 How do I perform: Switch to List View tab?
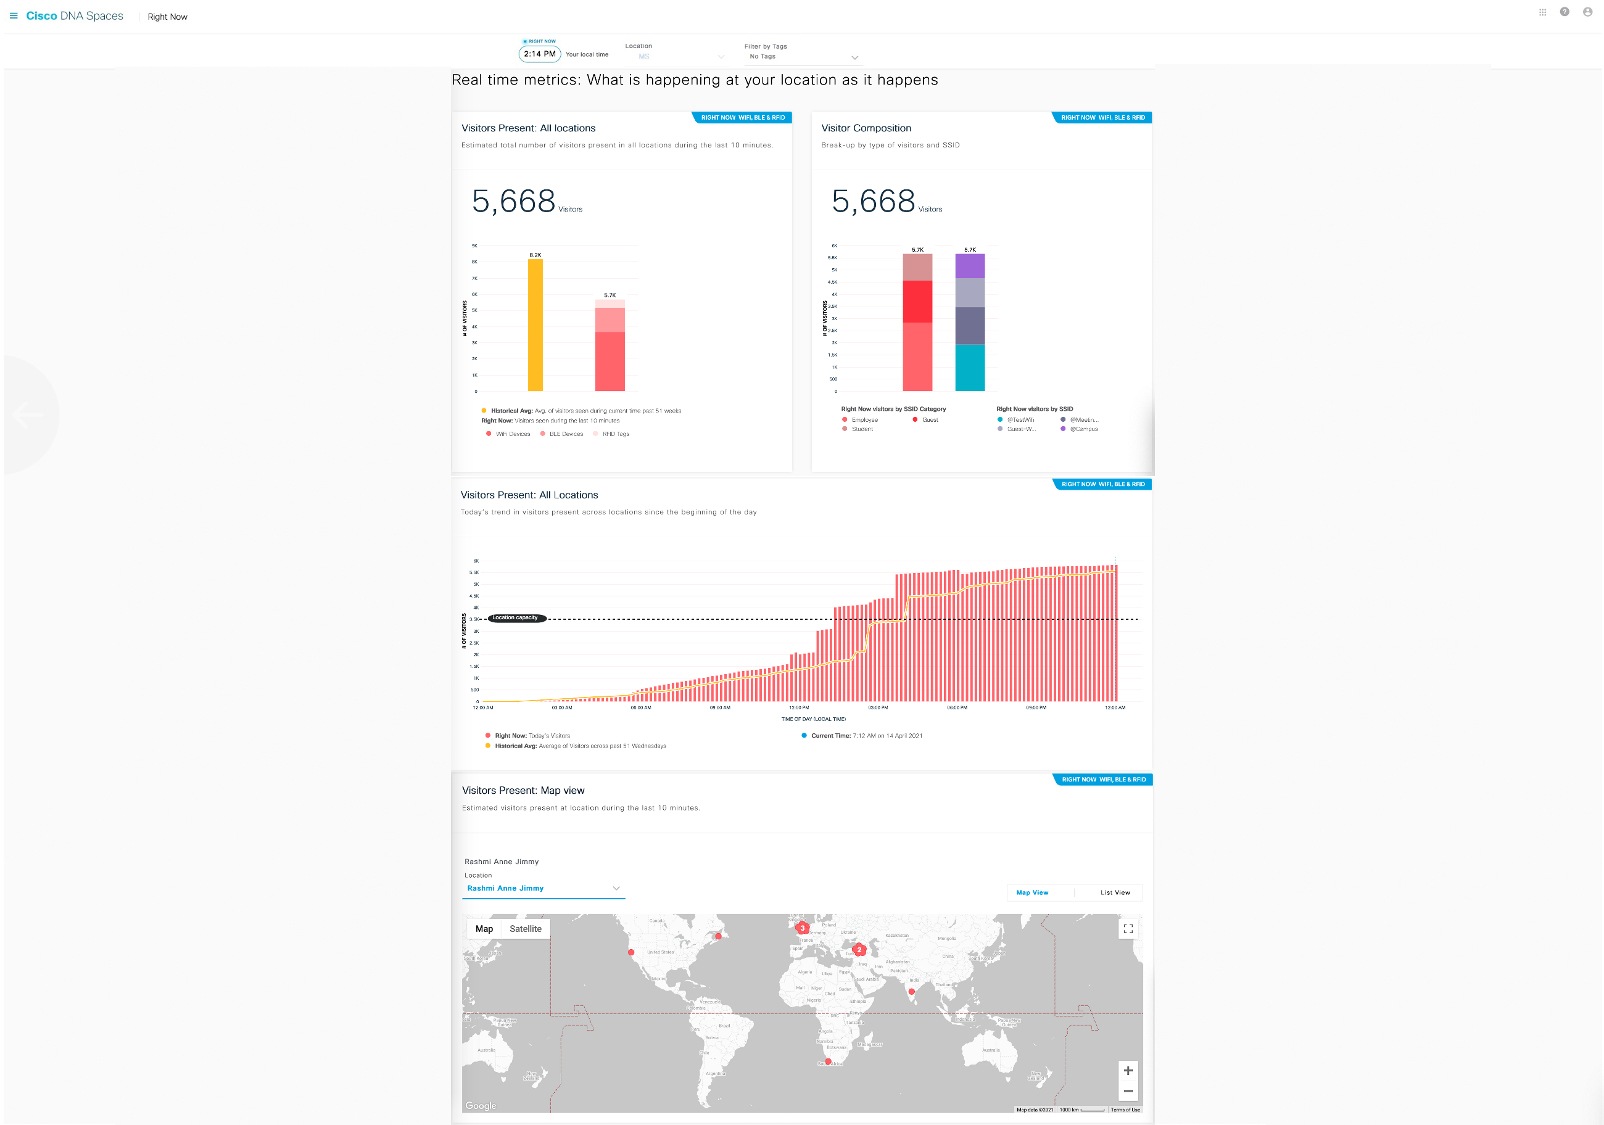click(1115, 892)
